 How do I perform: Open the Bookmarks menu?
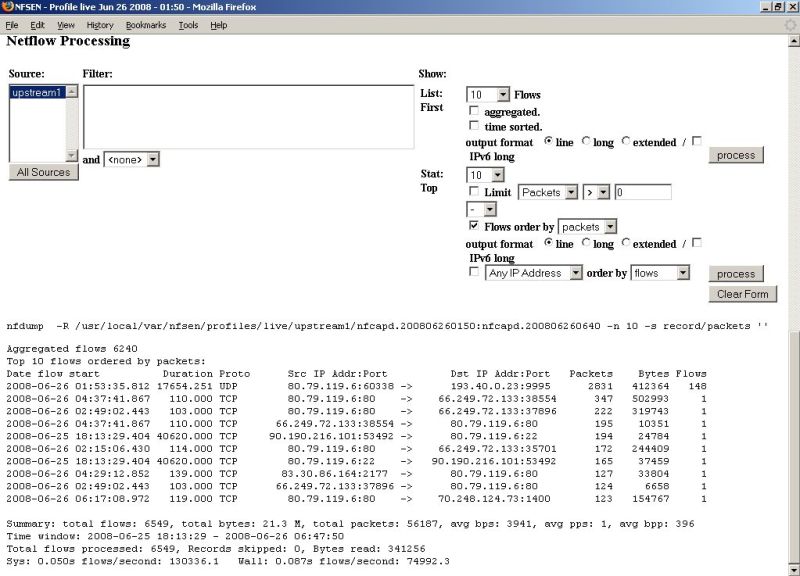tap(143, 25)
